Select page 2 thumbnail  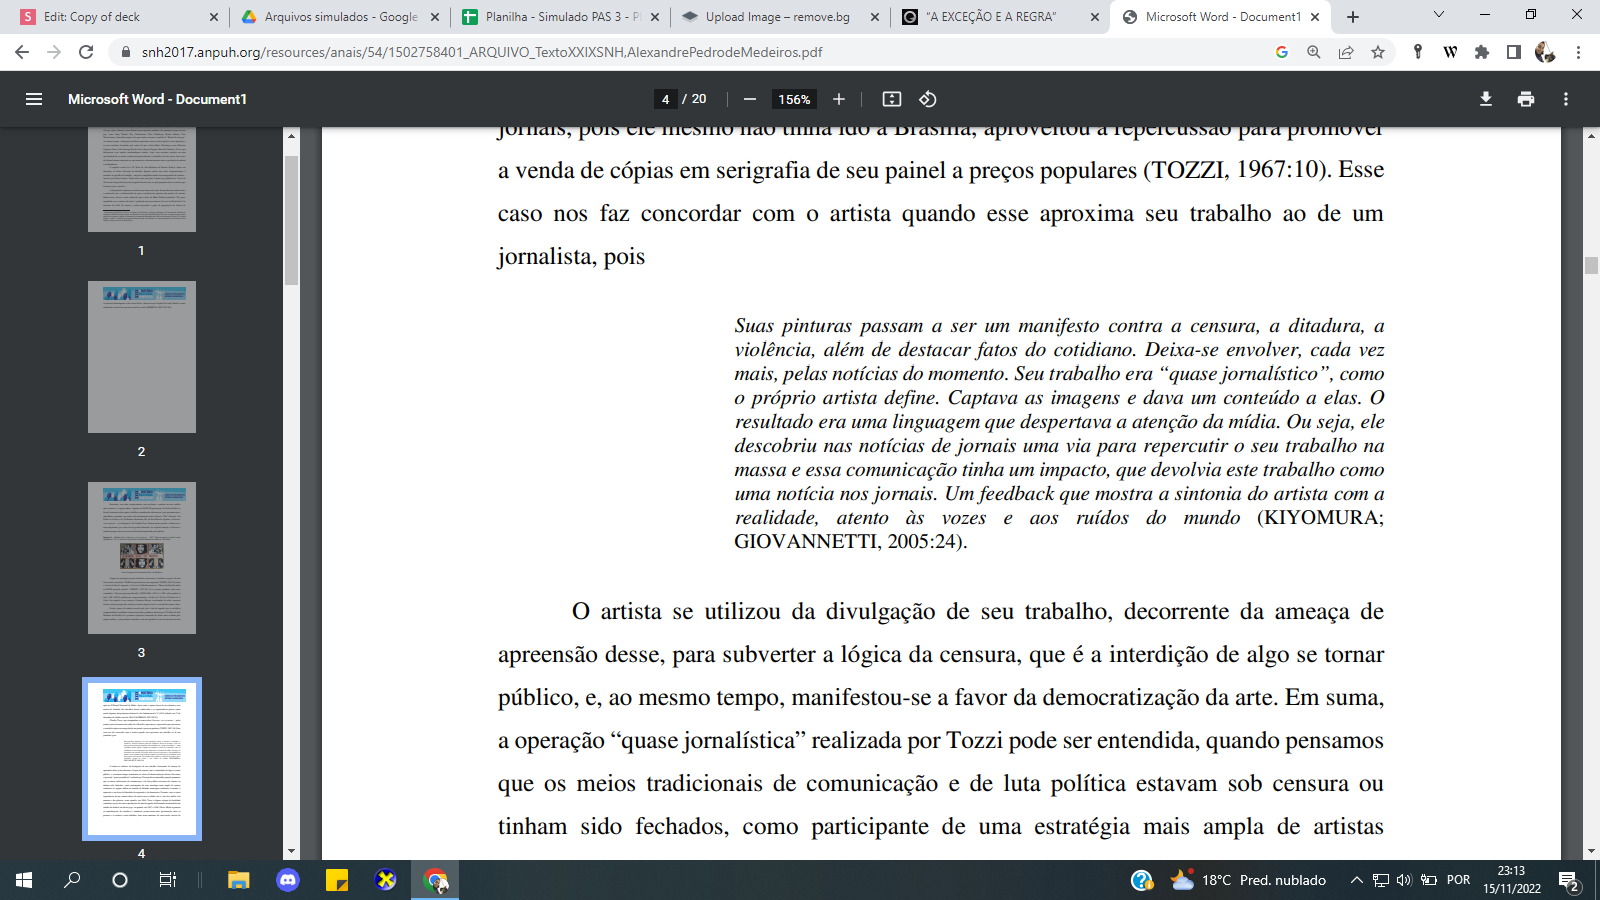(142, 357)
